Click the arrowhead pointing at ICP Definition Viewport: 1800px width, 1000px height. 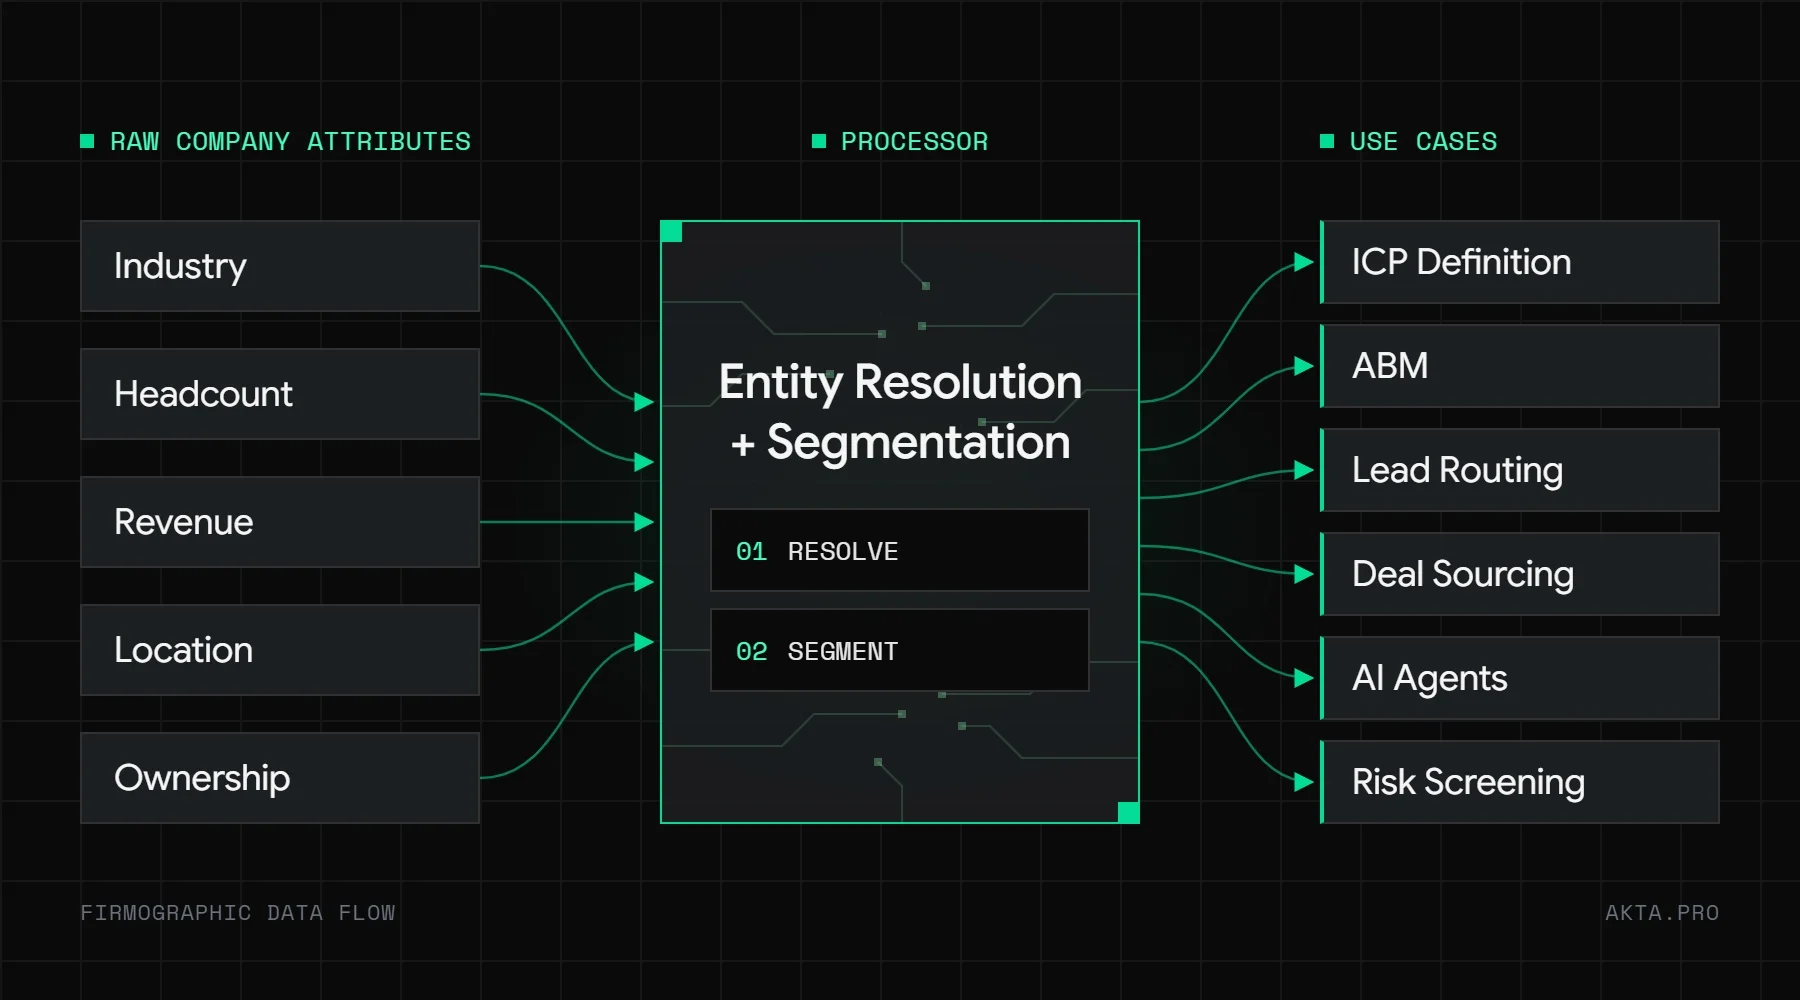(1303, 262)
